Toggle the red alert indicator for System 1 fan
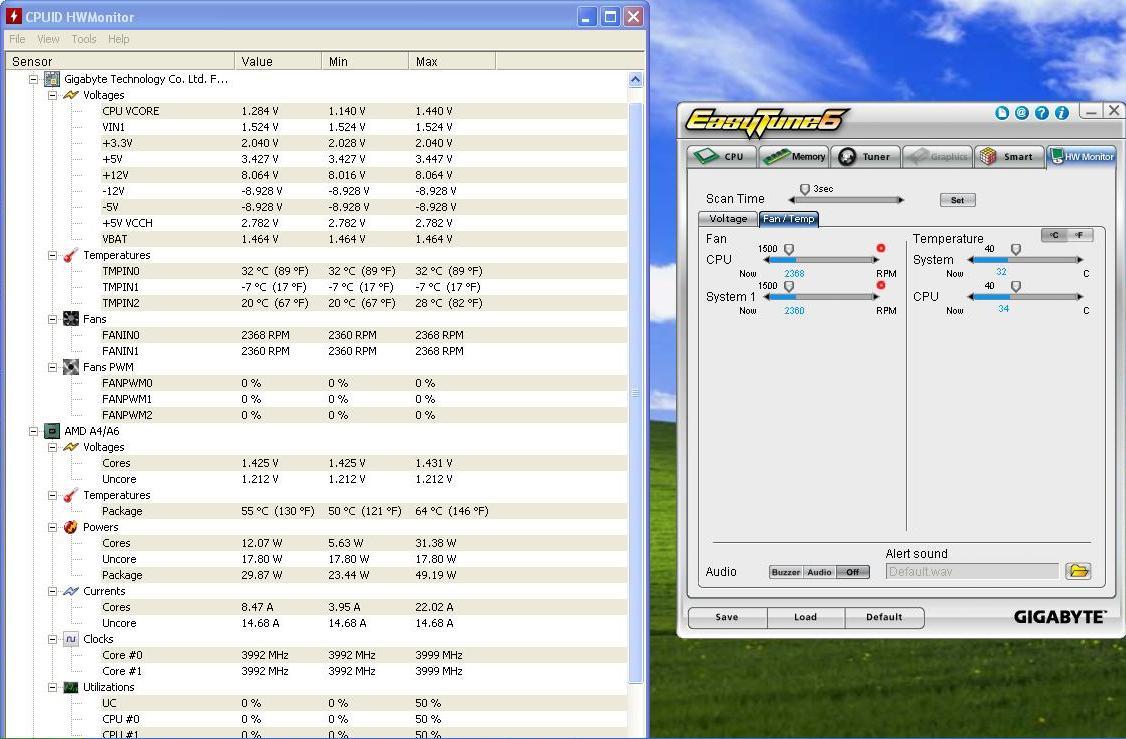Viewport: 1126px width, 739px height. point(881,285)
